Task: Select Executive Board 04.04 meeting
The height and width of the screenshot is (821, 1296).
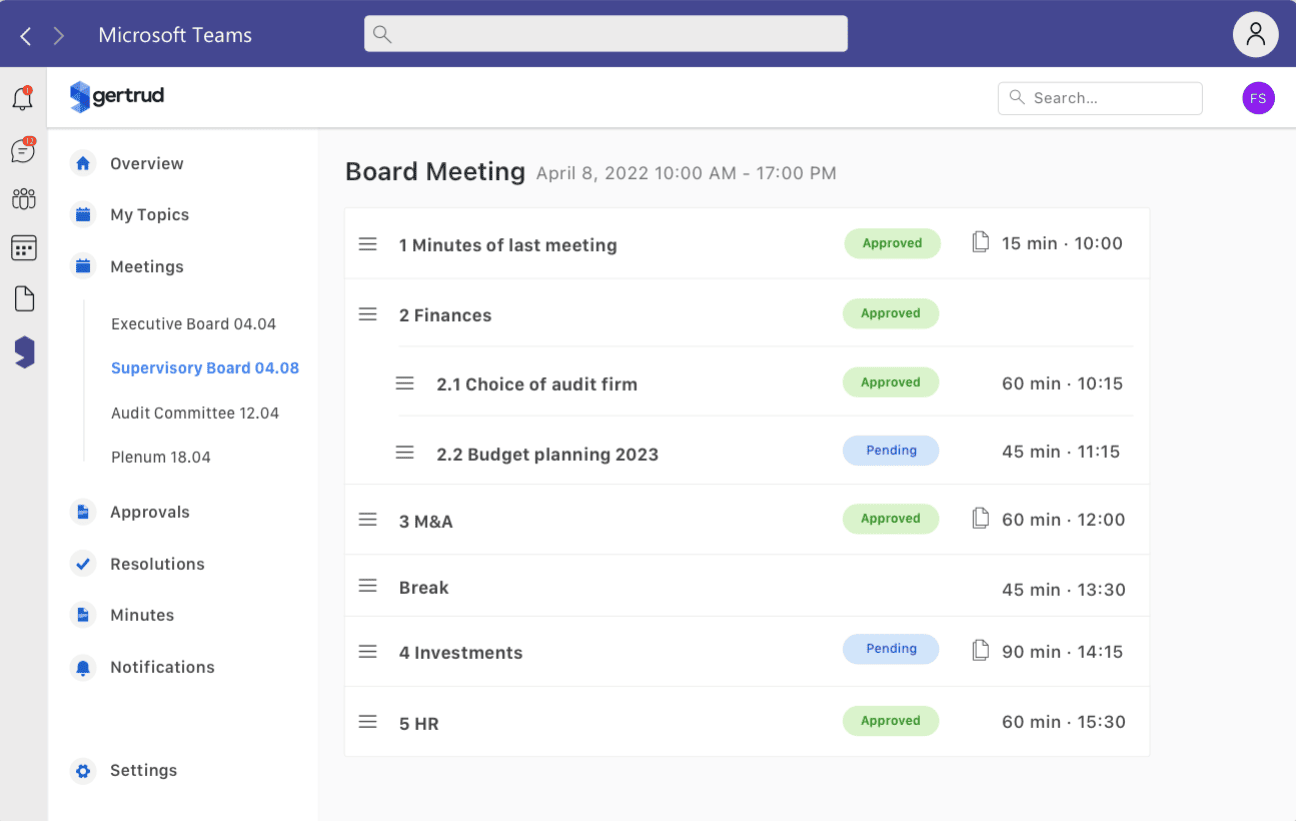Action: (193, 324)
